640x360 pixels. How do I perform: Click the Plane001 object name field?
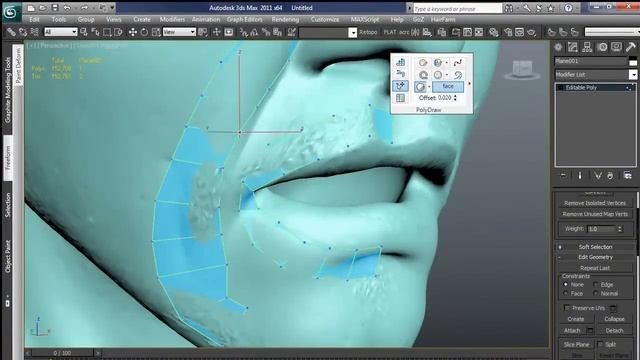click(x=590, y=61)
